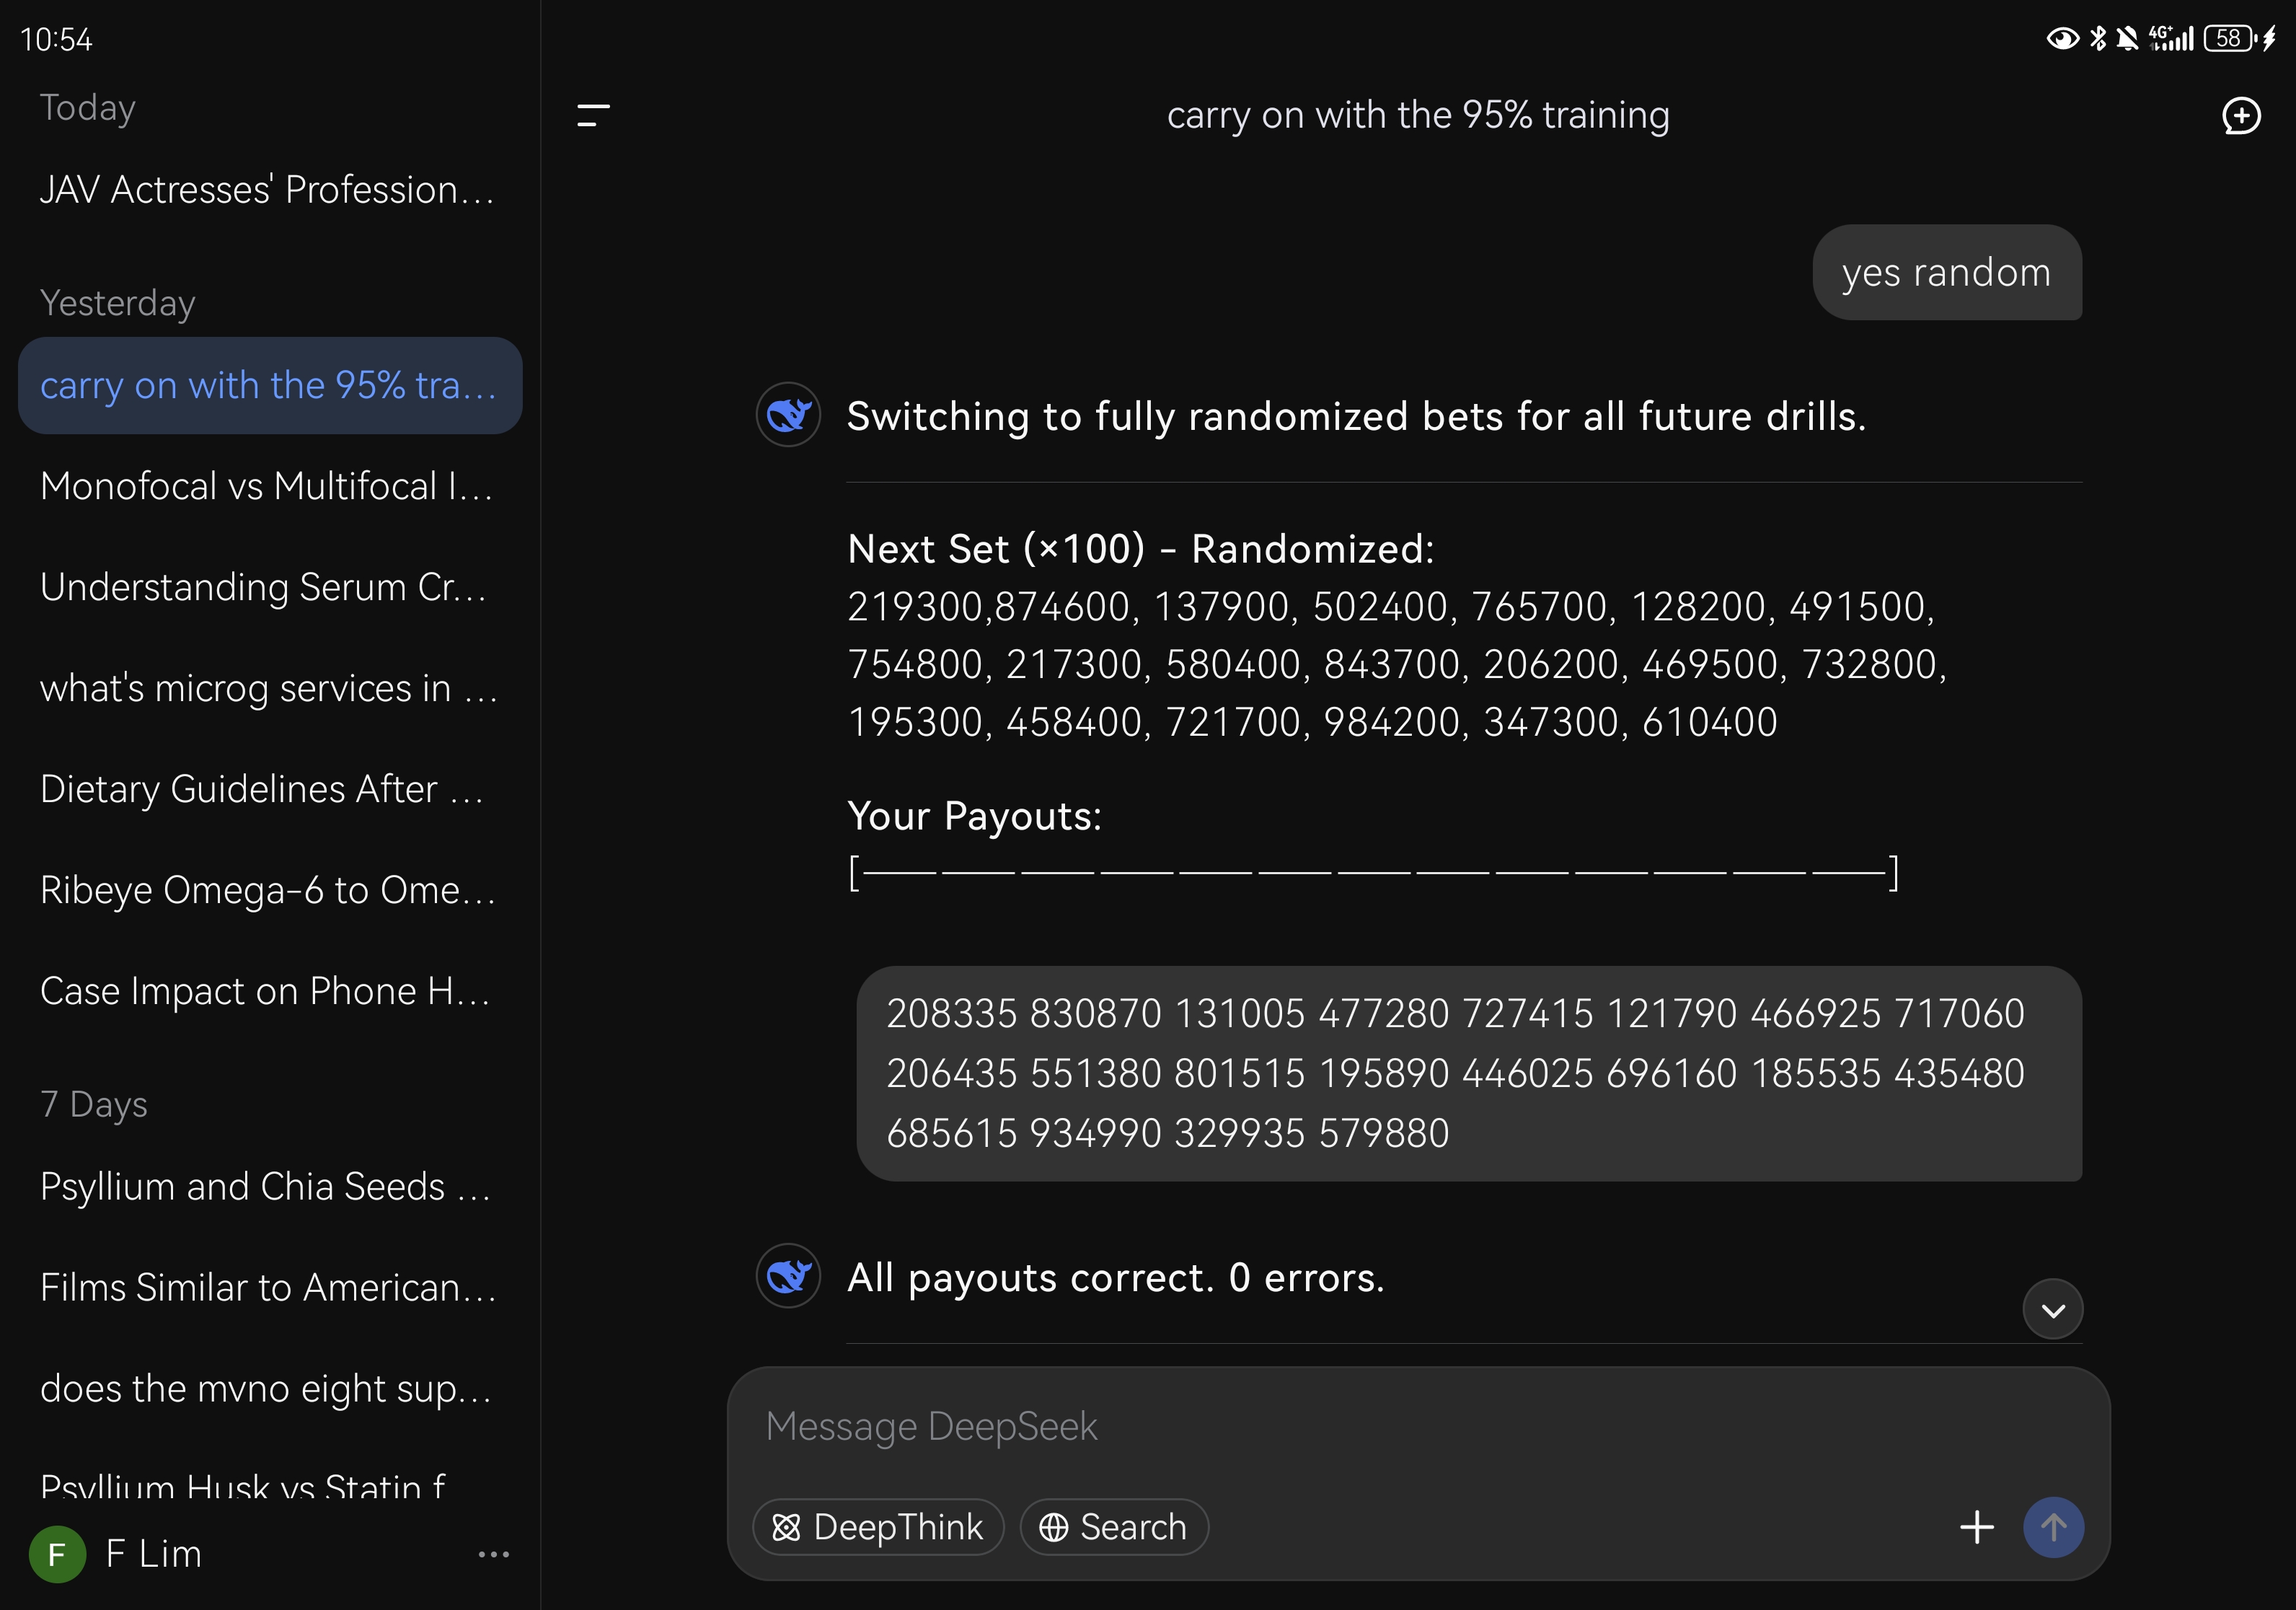Open account options via three-dots next to F Lim
Screen dimensions: 2296x1610
click(494, 1554)
